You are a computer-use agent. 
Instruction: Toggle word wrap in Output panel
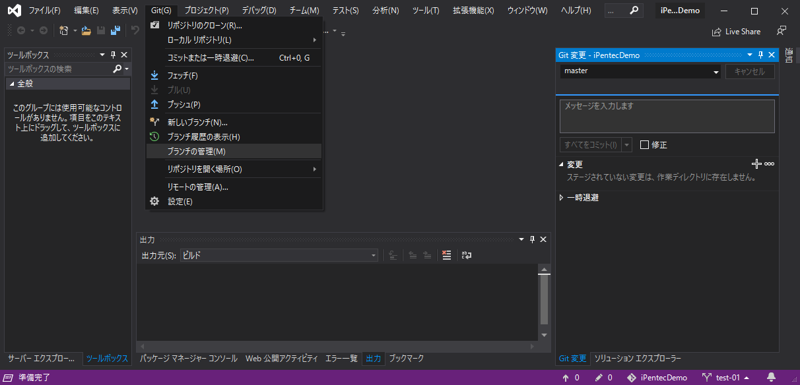(x=466, y=255)
